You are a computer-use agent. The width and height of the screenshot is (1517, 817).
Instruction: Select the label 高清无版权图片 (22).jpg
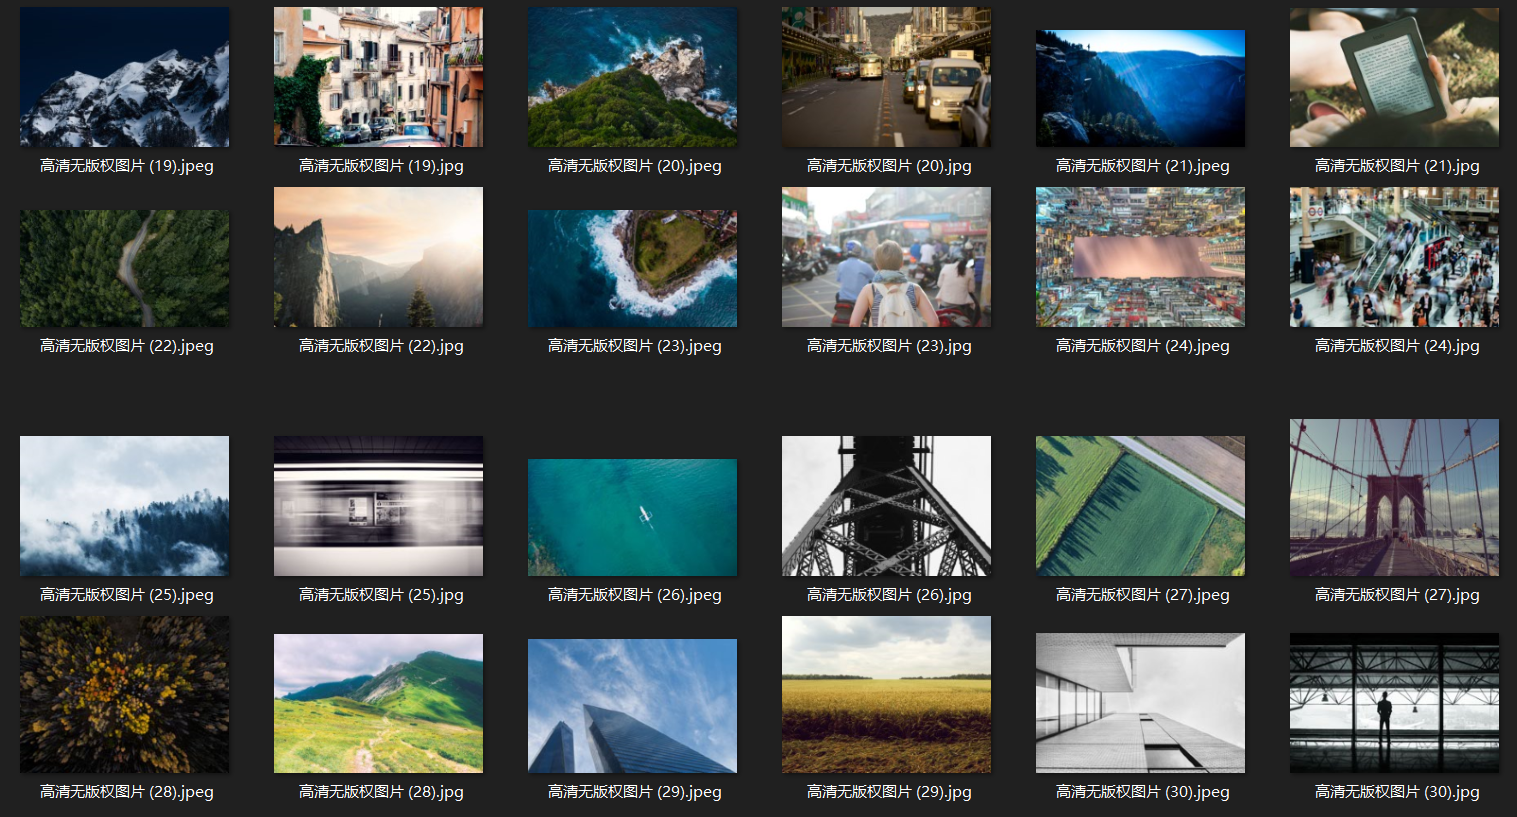click(381, 346)
